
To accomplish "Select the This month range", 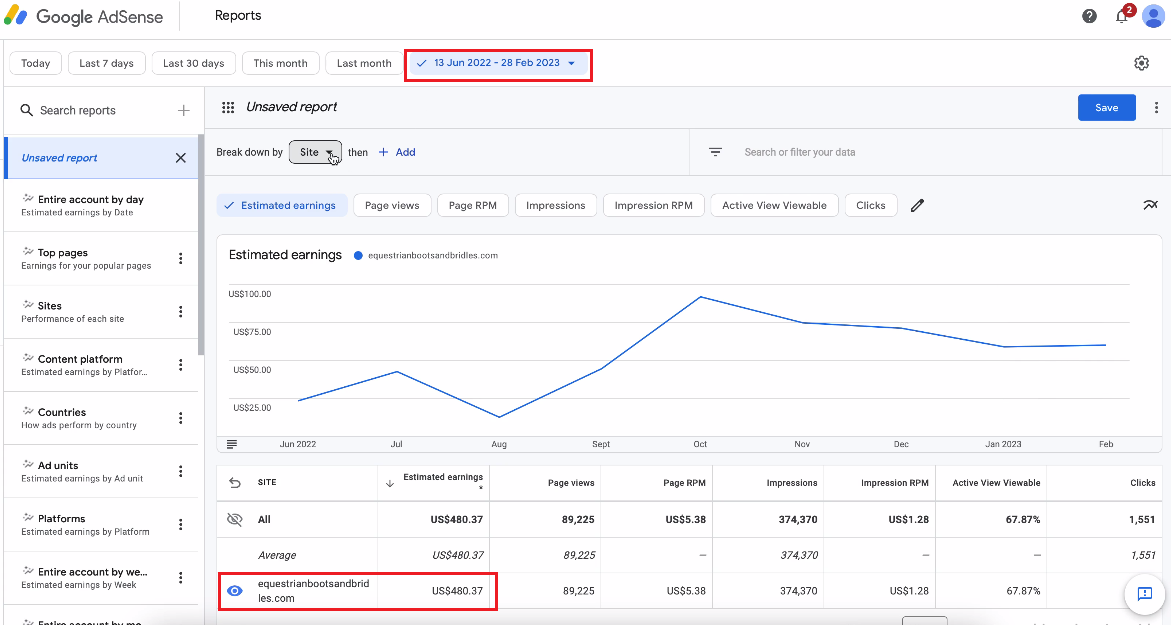I will point(281,64).
